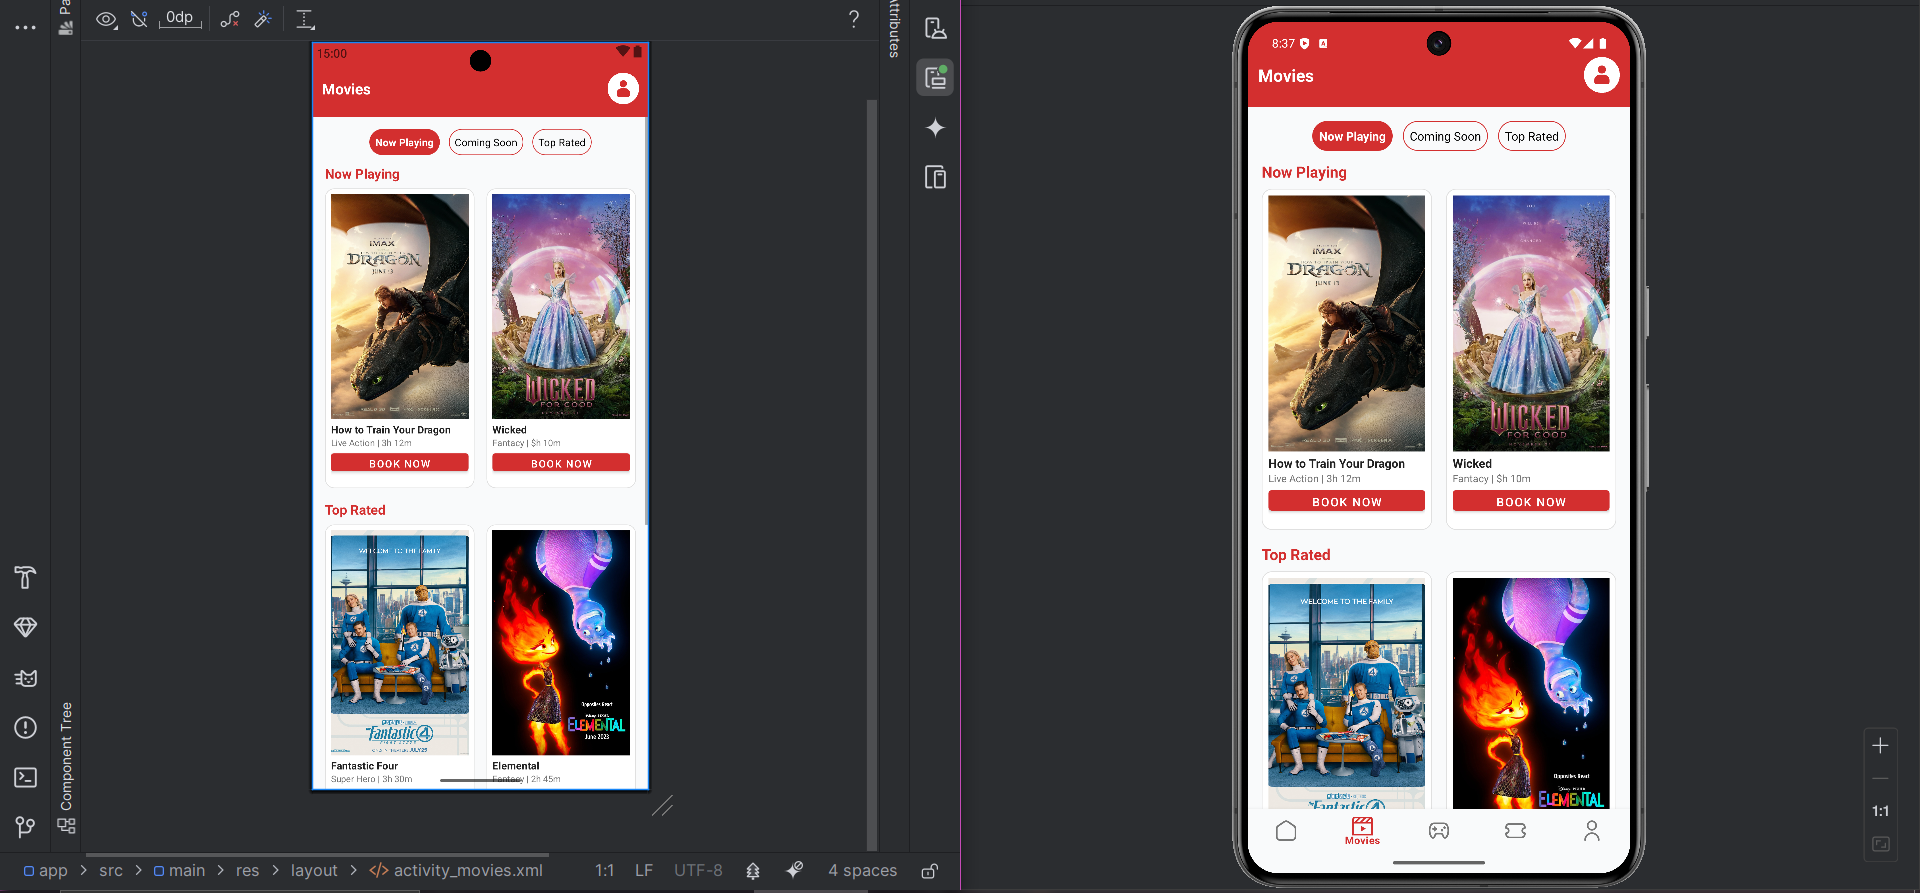Change the LF line separator setting
Viewport: 1920px width, 893px height.
644,871
